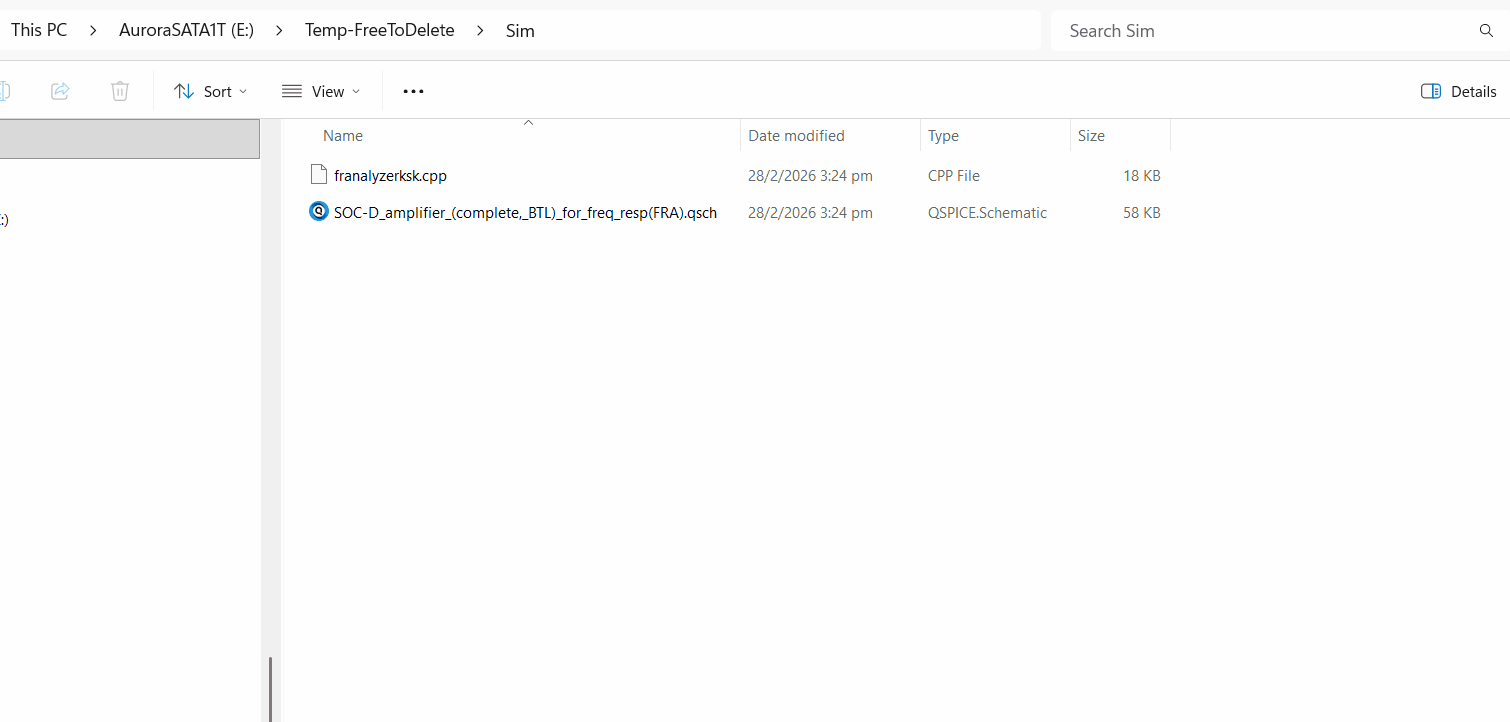Click the Search Sim input field

click(1260, 31)
